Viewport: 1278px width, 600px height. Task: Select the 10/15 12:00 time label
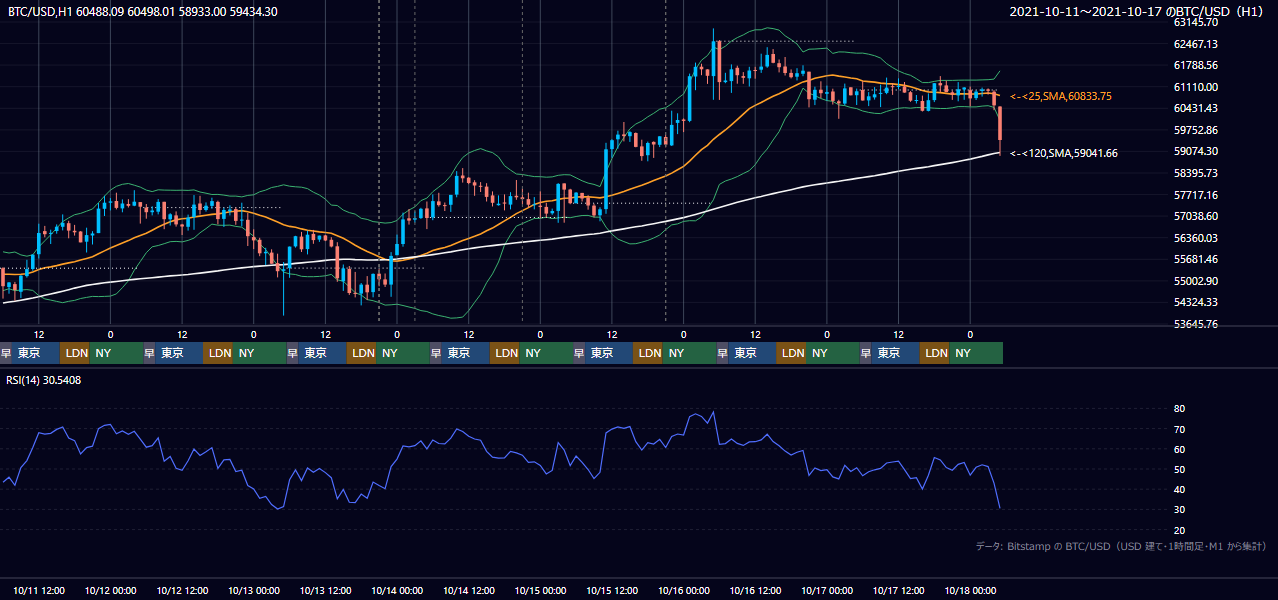pos(612,591)
